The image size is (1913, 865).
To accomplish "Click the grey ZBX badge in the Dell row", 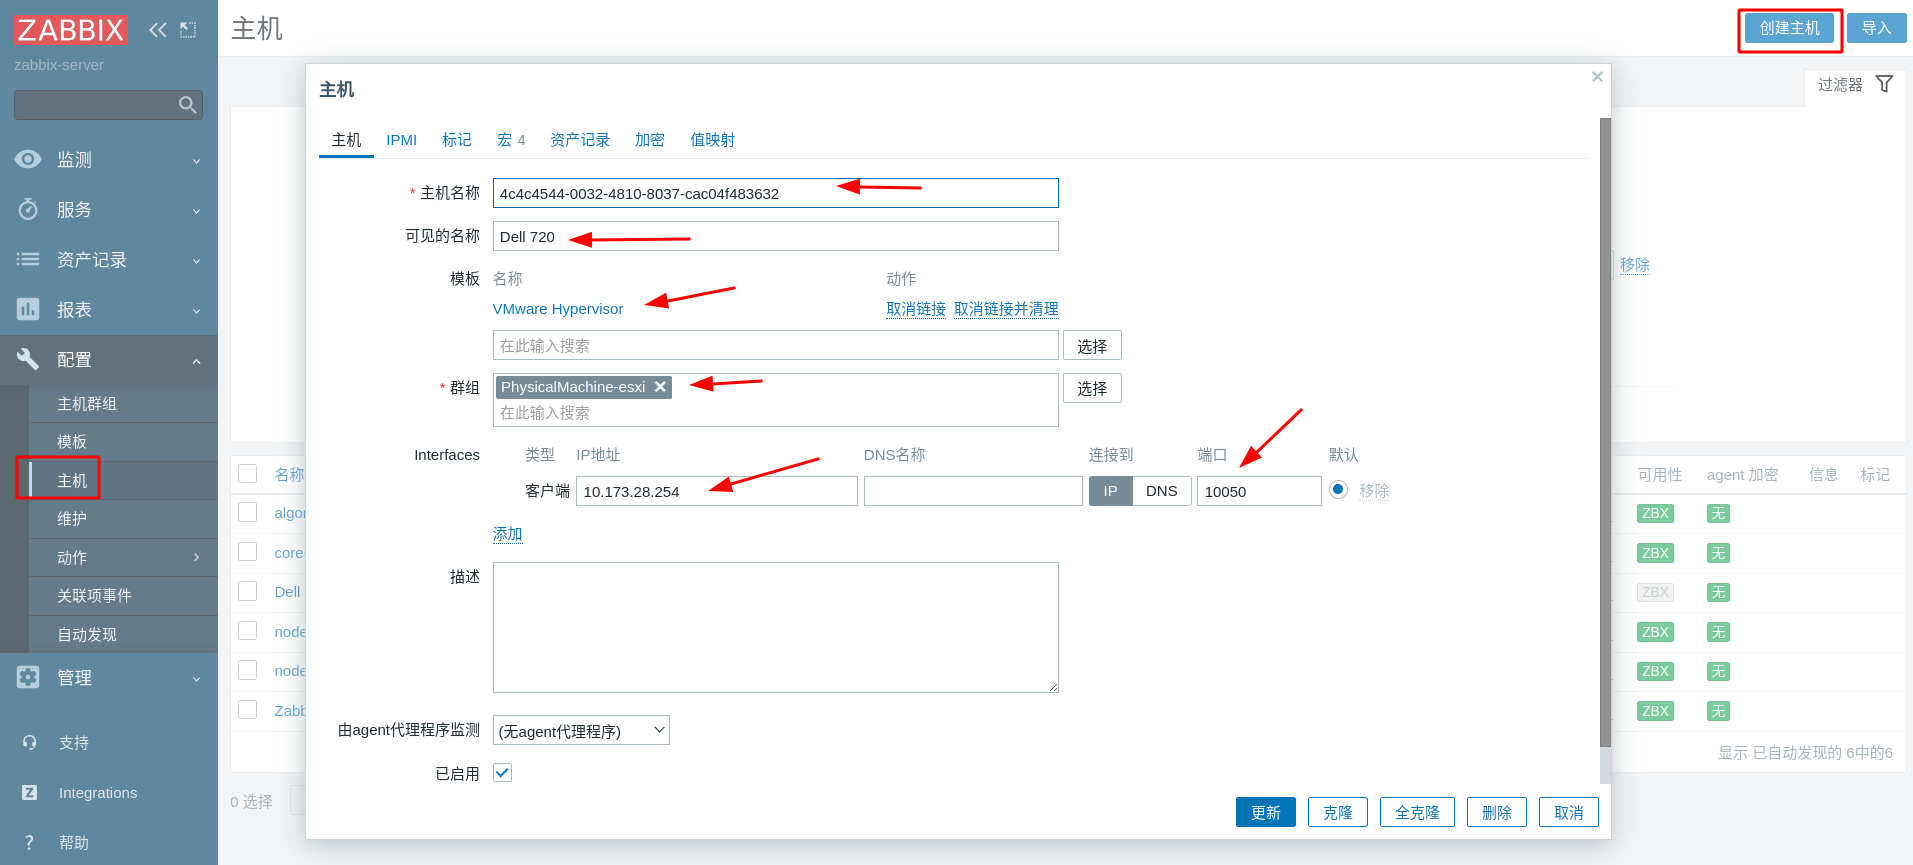I will [x=1655, y=592].
